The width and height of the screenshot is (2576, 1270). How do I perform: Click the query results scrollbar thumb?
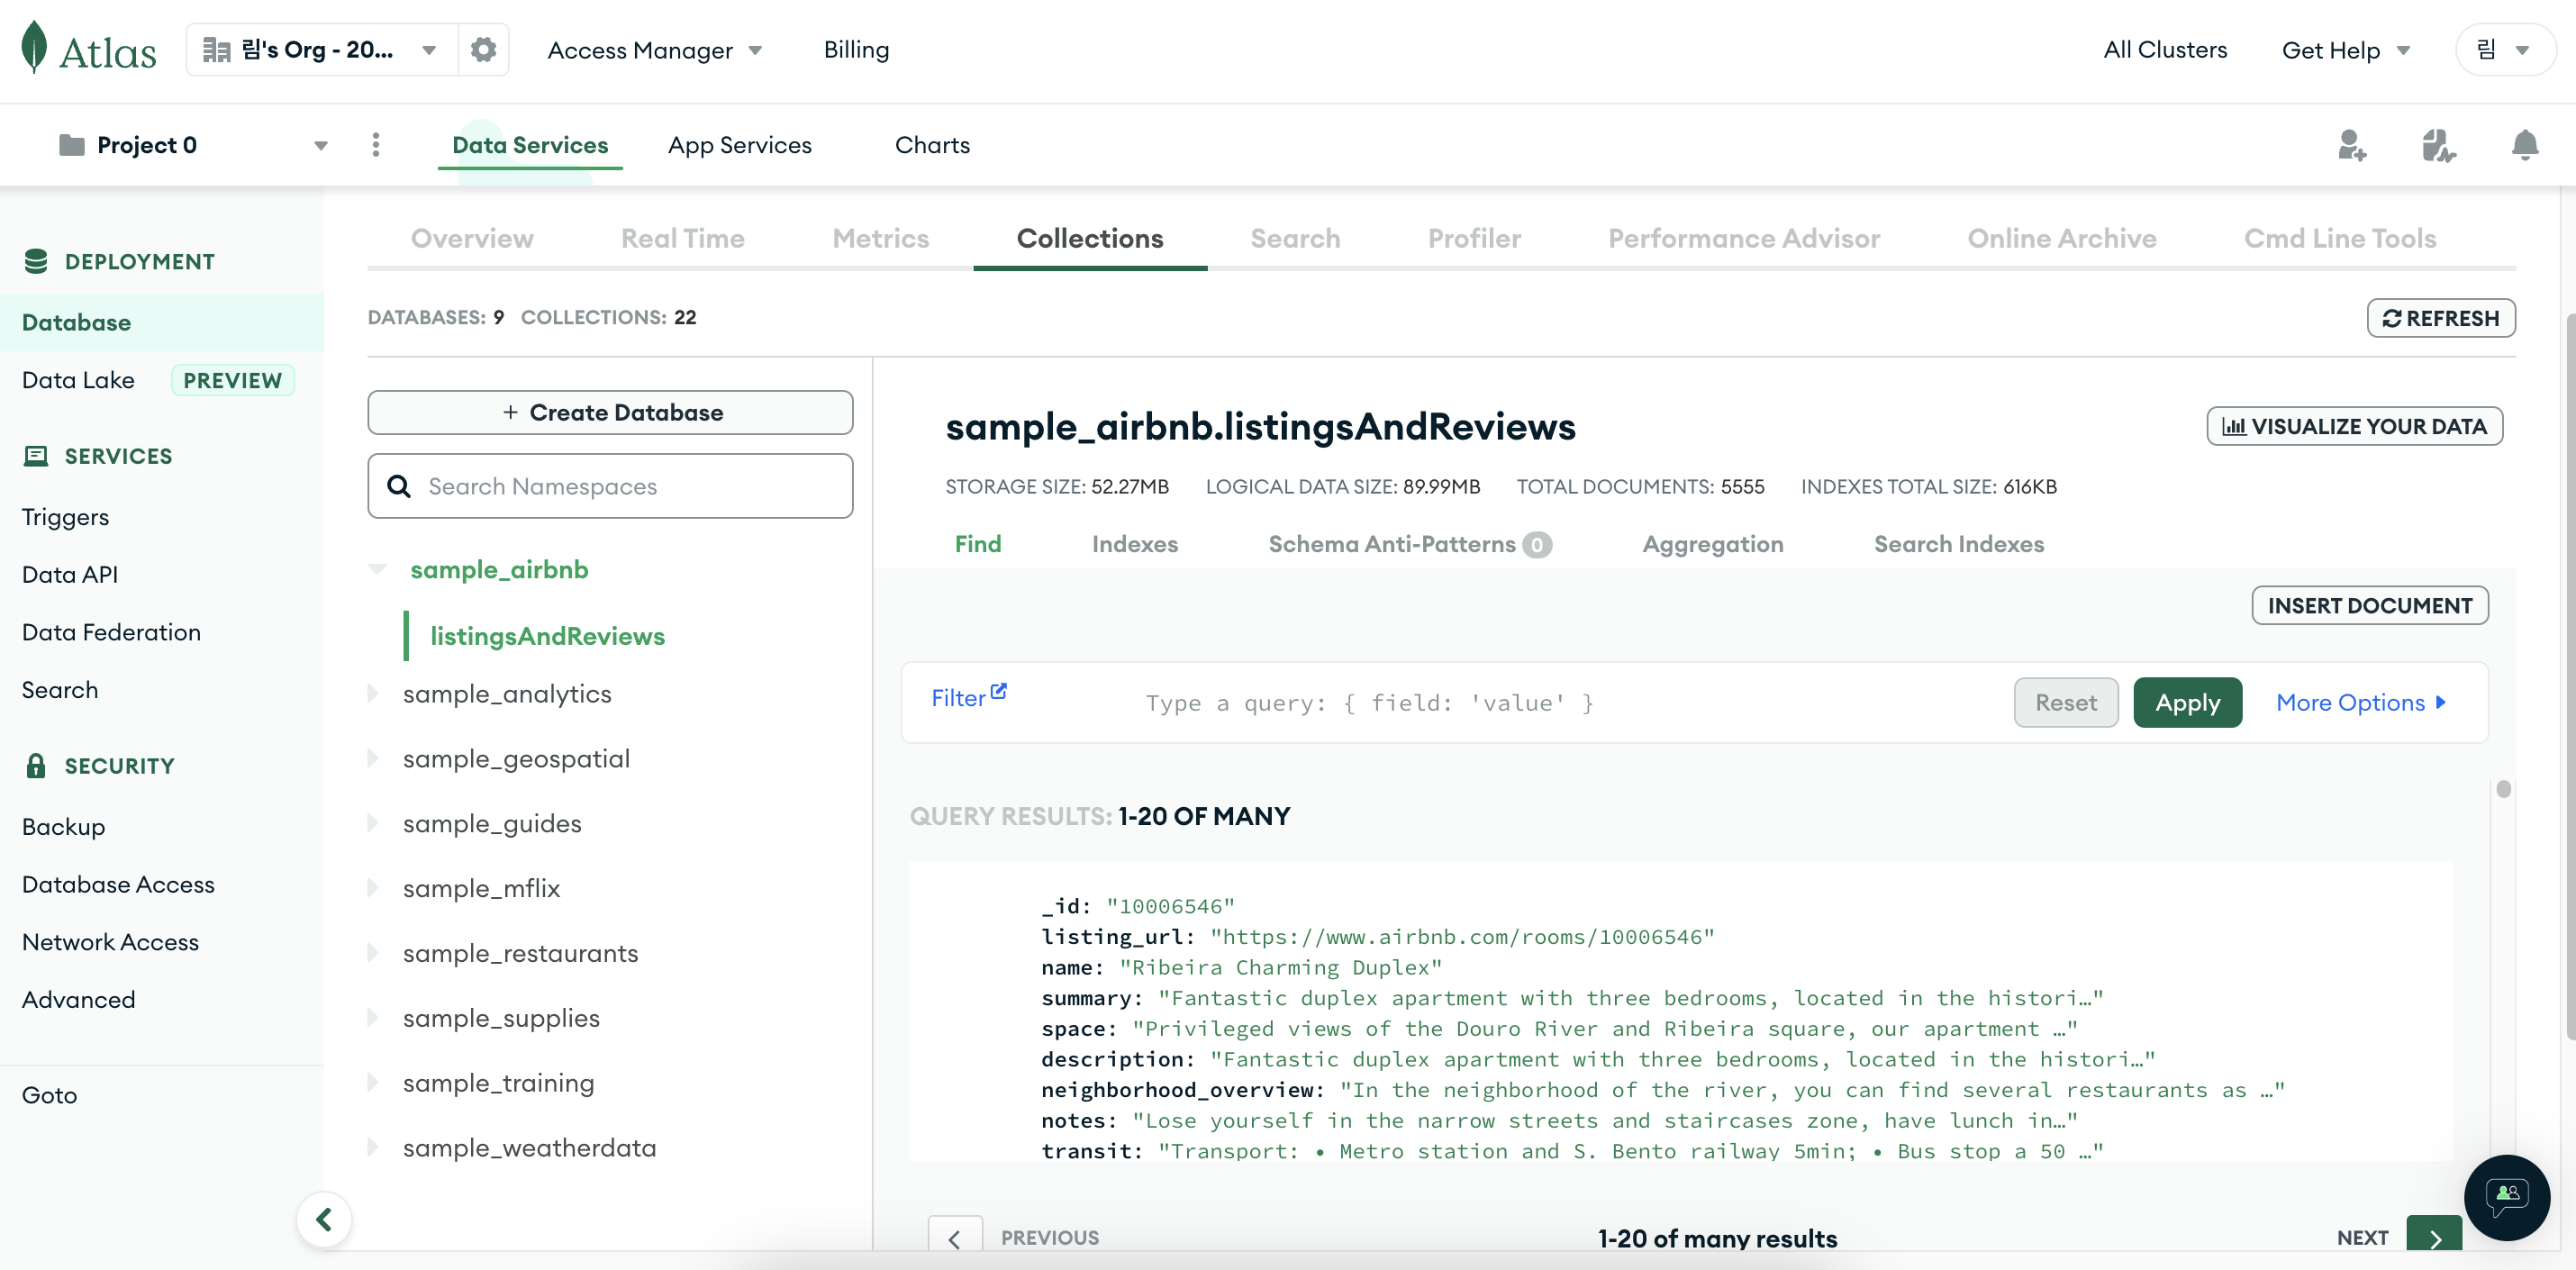[2503, 789]
